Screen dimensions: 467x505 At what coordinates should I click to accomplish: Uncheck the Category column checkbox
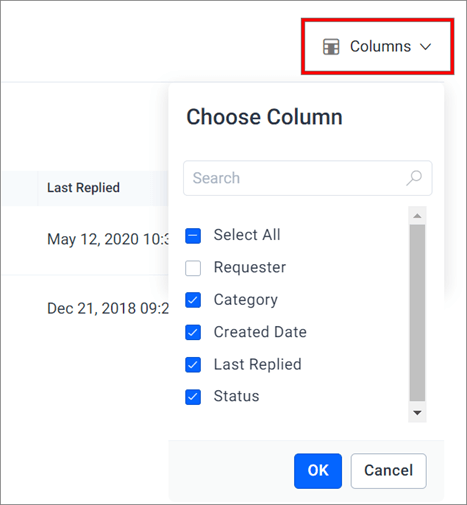[x=193, y=300]
